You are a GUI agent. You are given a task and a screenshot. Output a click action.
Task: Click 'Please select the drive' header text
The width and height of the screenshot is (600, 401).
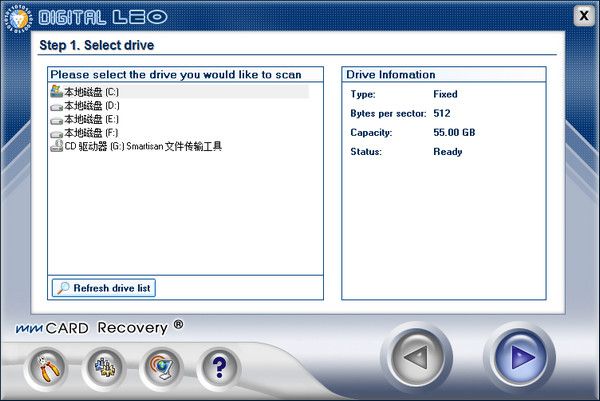coord(176,75)
